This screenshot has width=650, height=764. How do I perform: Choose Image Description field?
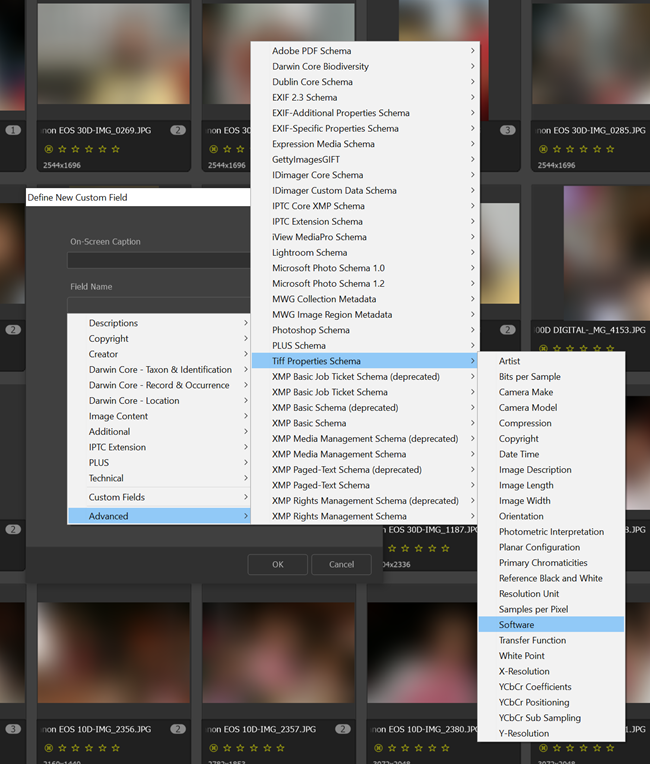(x=551, y=470)
